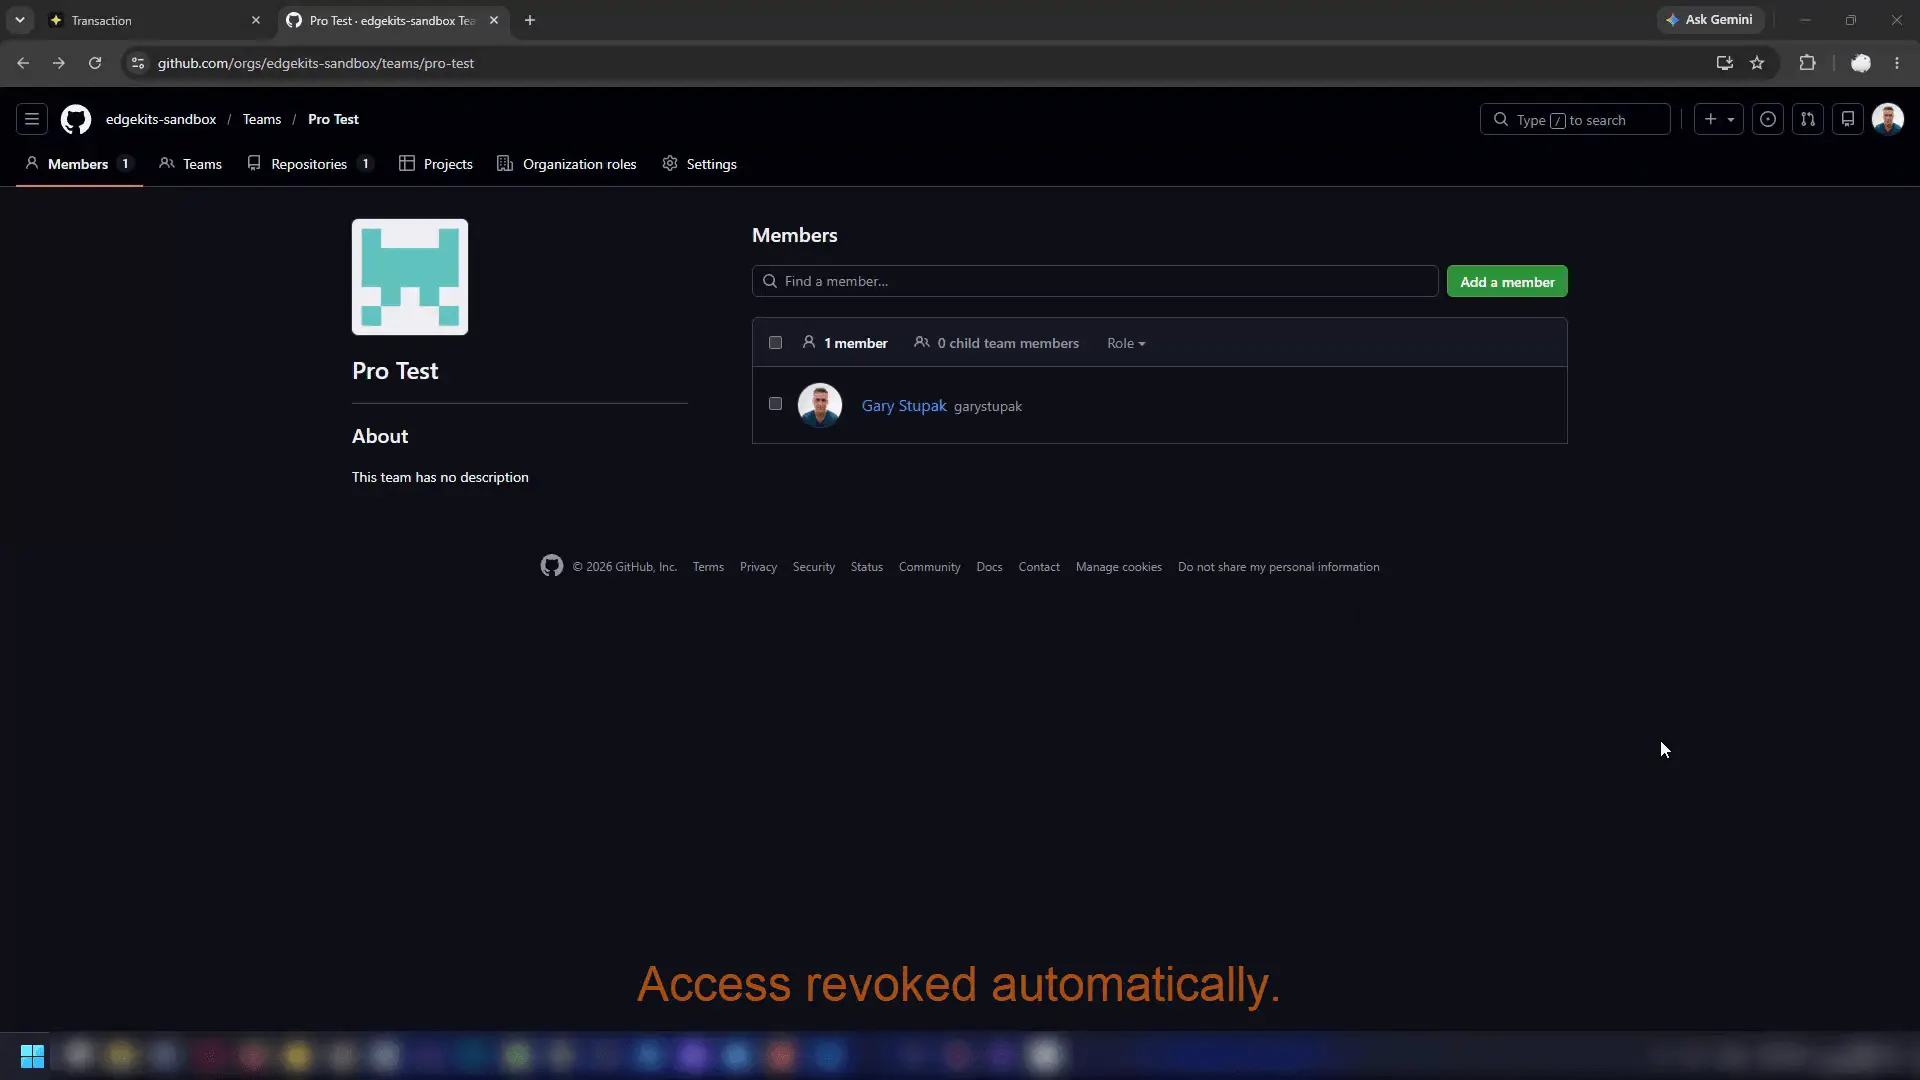
Task: Click the GitHub Octocat logo
Action: coord(76,119)
